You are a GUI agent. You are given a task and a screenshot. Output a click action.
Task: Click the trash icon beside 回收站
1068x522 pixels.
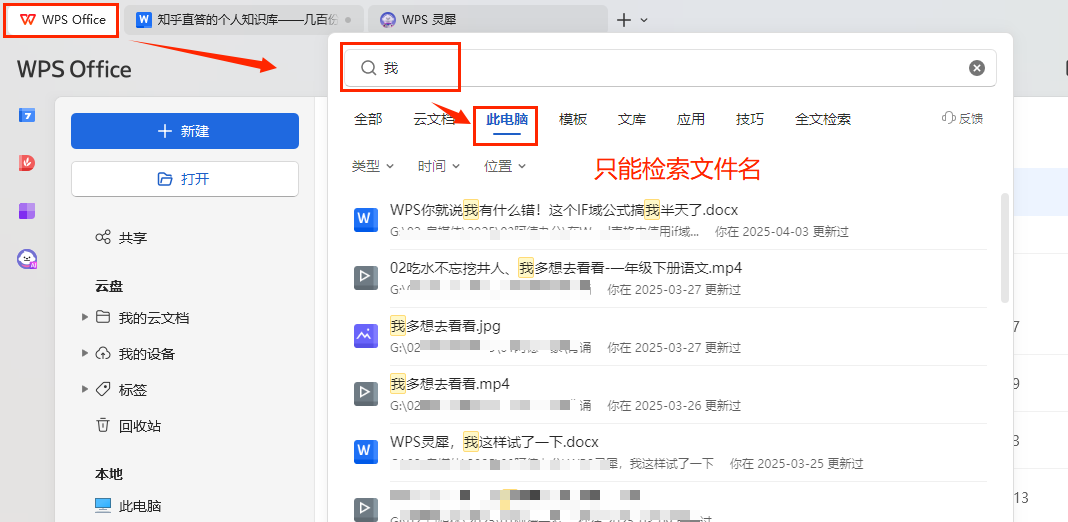point(103,425)
